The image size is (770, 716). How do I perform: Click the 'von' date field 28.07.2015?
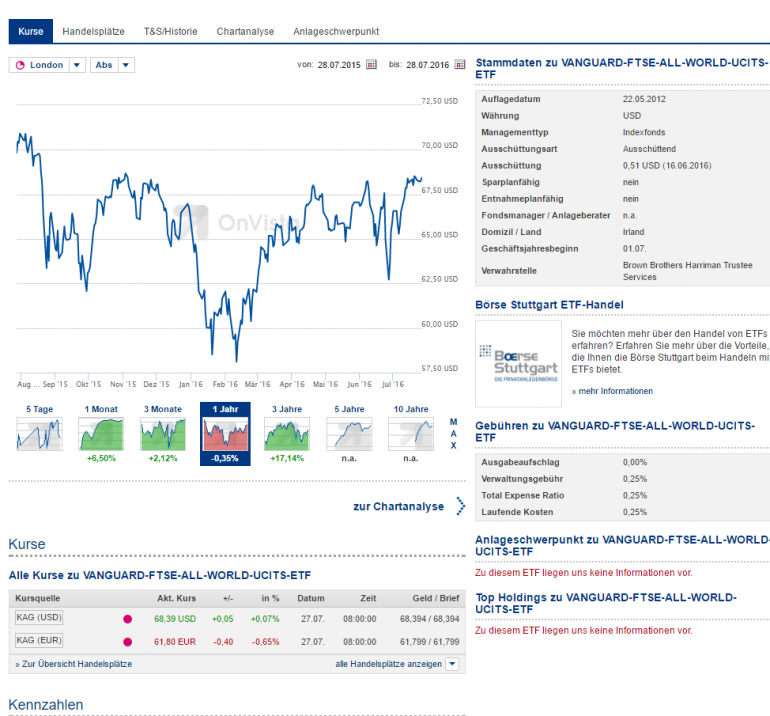pyautogui.click(x=339, y=65)
